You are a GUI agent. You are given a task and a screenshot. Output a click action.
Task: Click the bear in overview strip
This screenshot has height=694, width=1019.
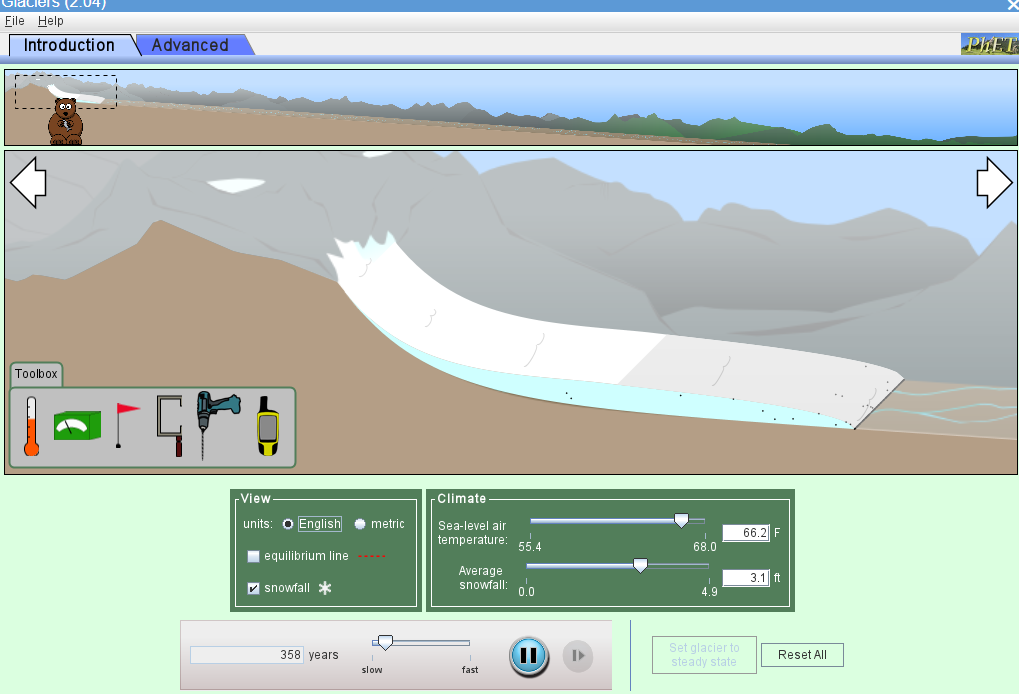(x=65, y=121)
